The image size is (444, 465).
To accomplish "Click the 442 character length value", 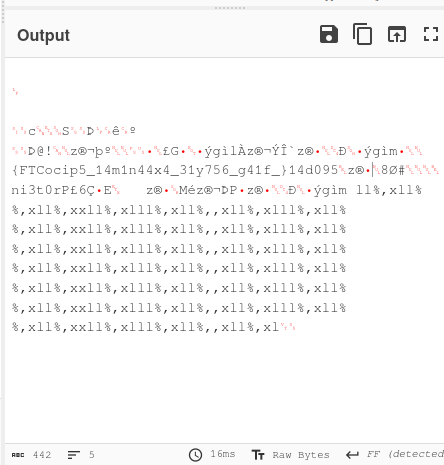I will [42, 455].
